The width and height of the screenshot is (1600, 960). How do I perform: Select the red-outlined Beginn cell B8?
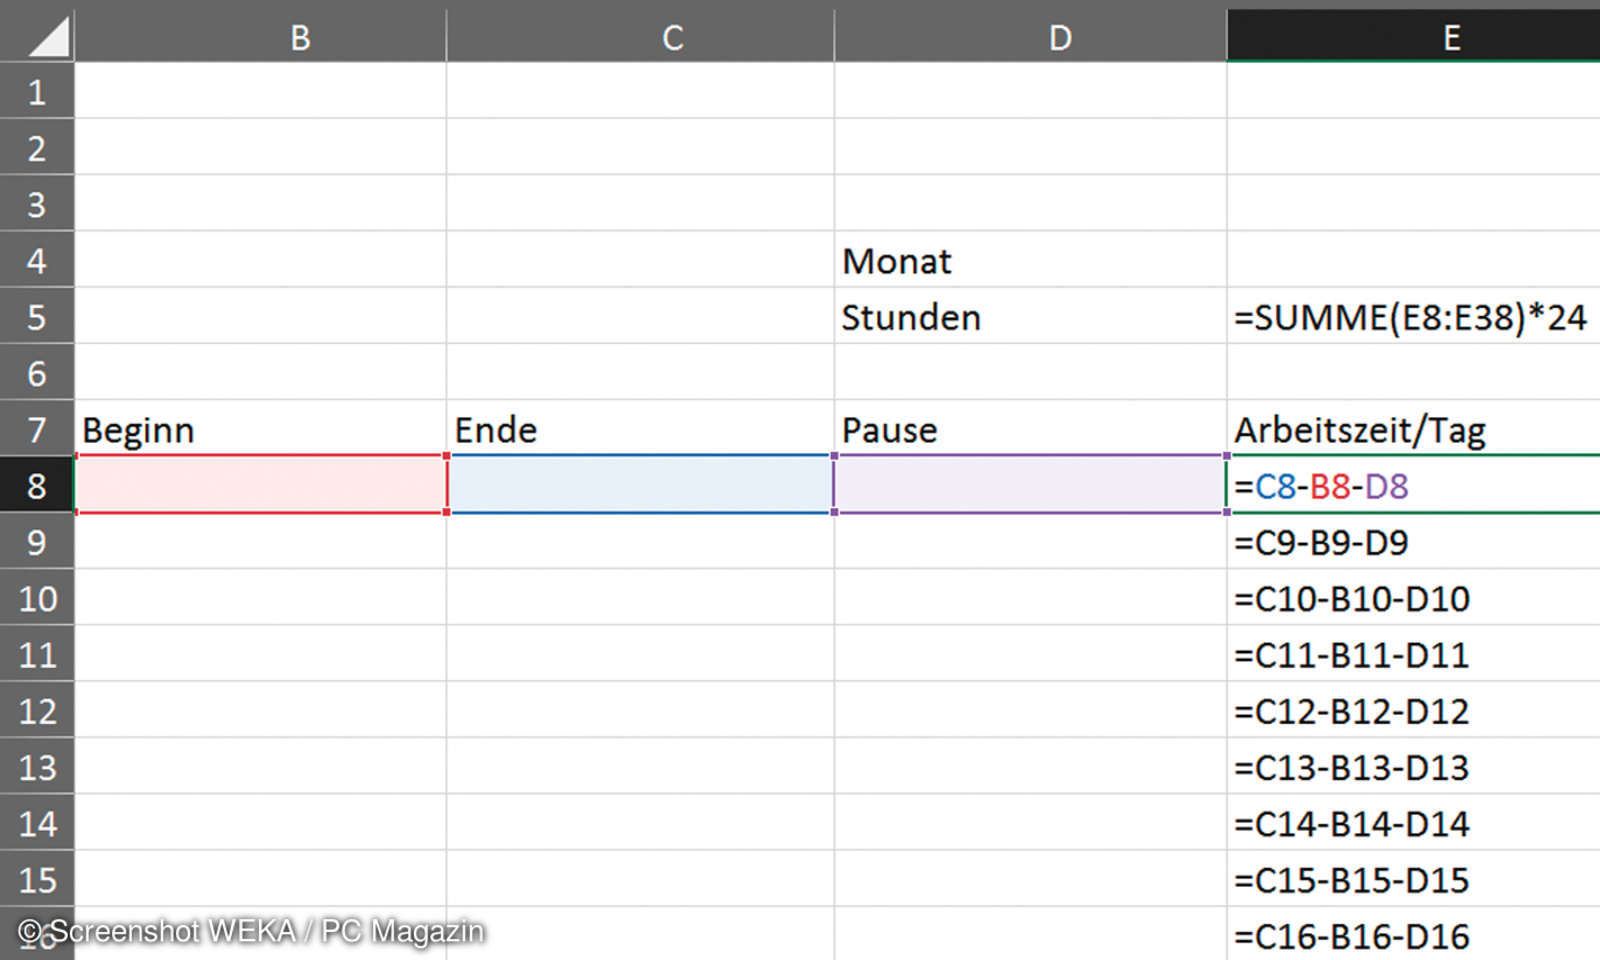tap(260, 486)
